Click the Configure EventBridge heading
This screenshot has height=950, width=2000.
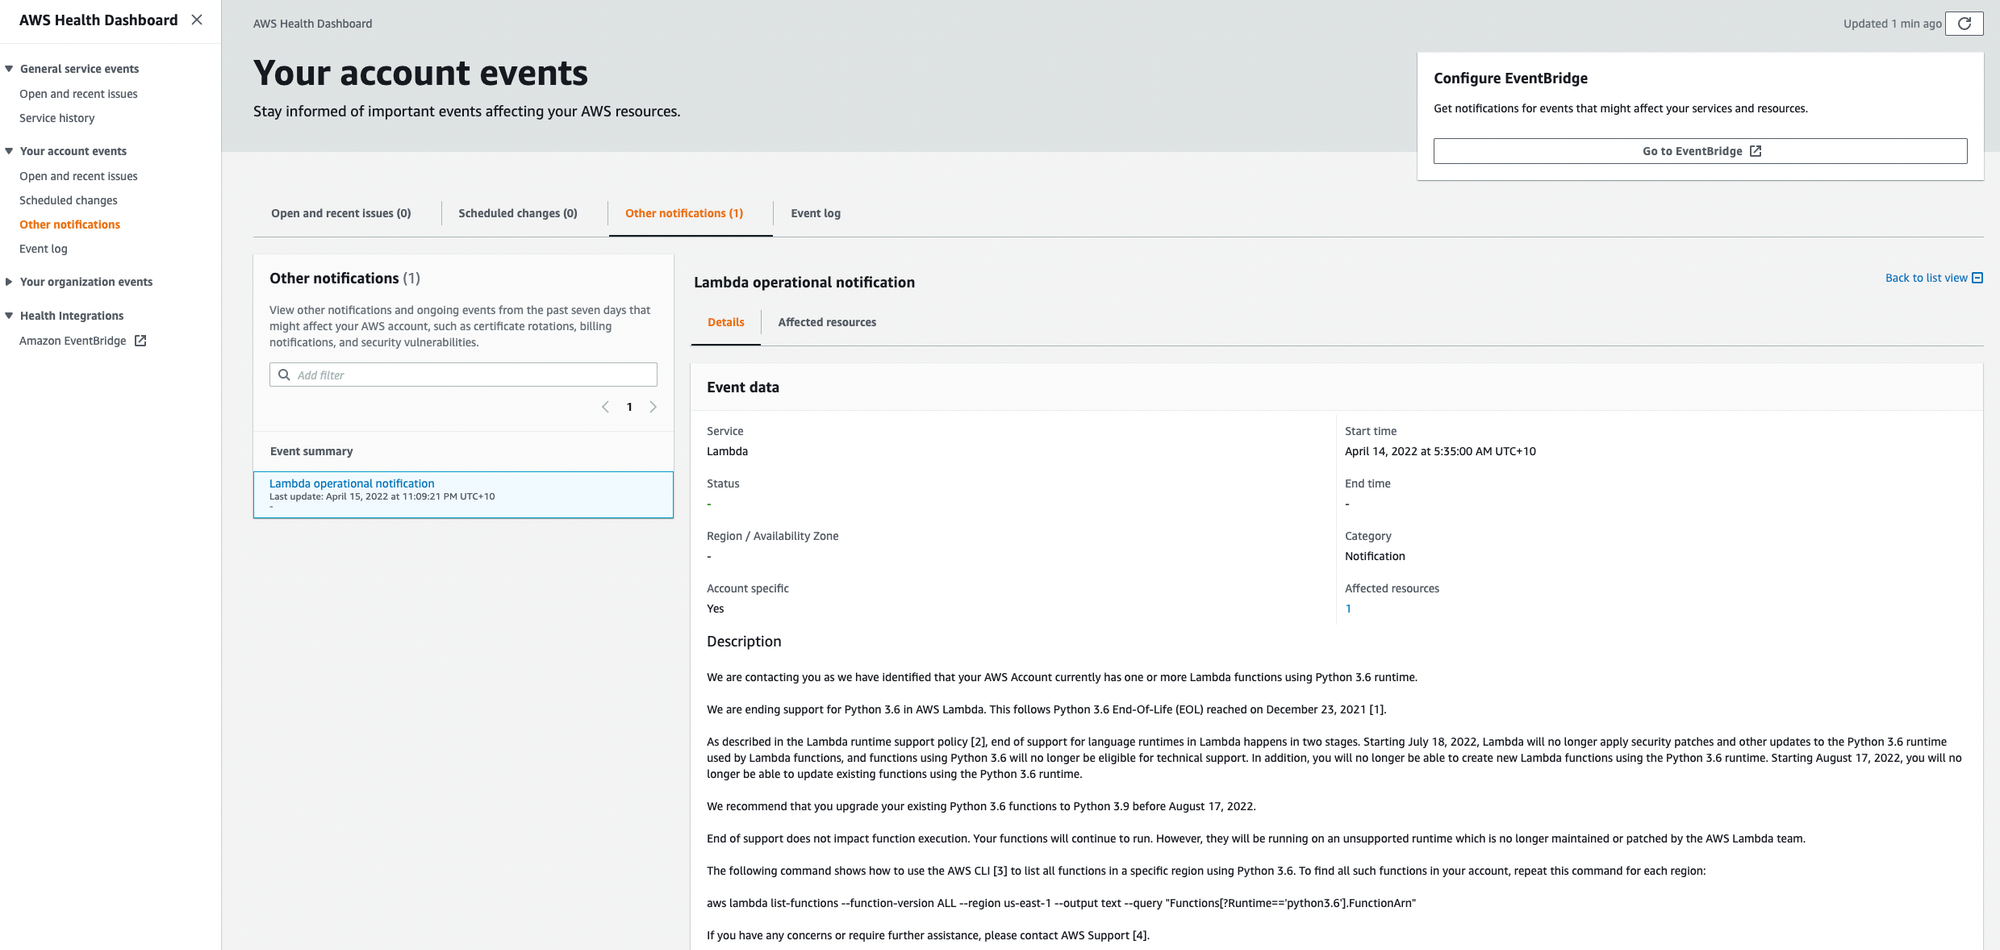click(1510, 78)
